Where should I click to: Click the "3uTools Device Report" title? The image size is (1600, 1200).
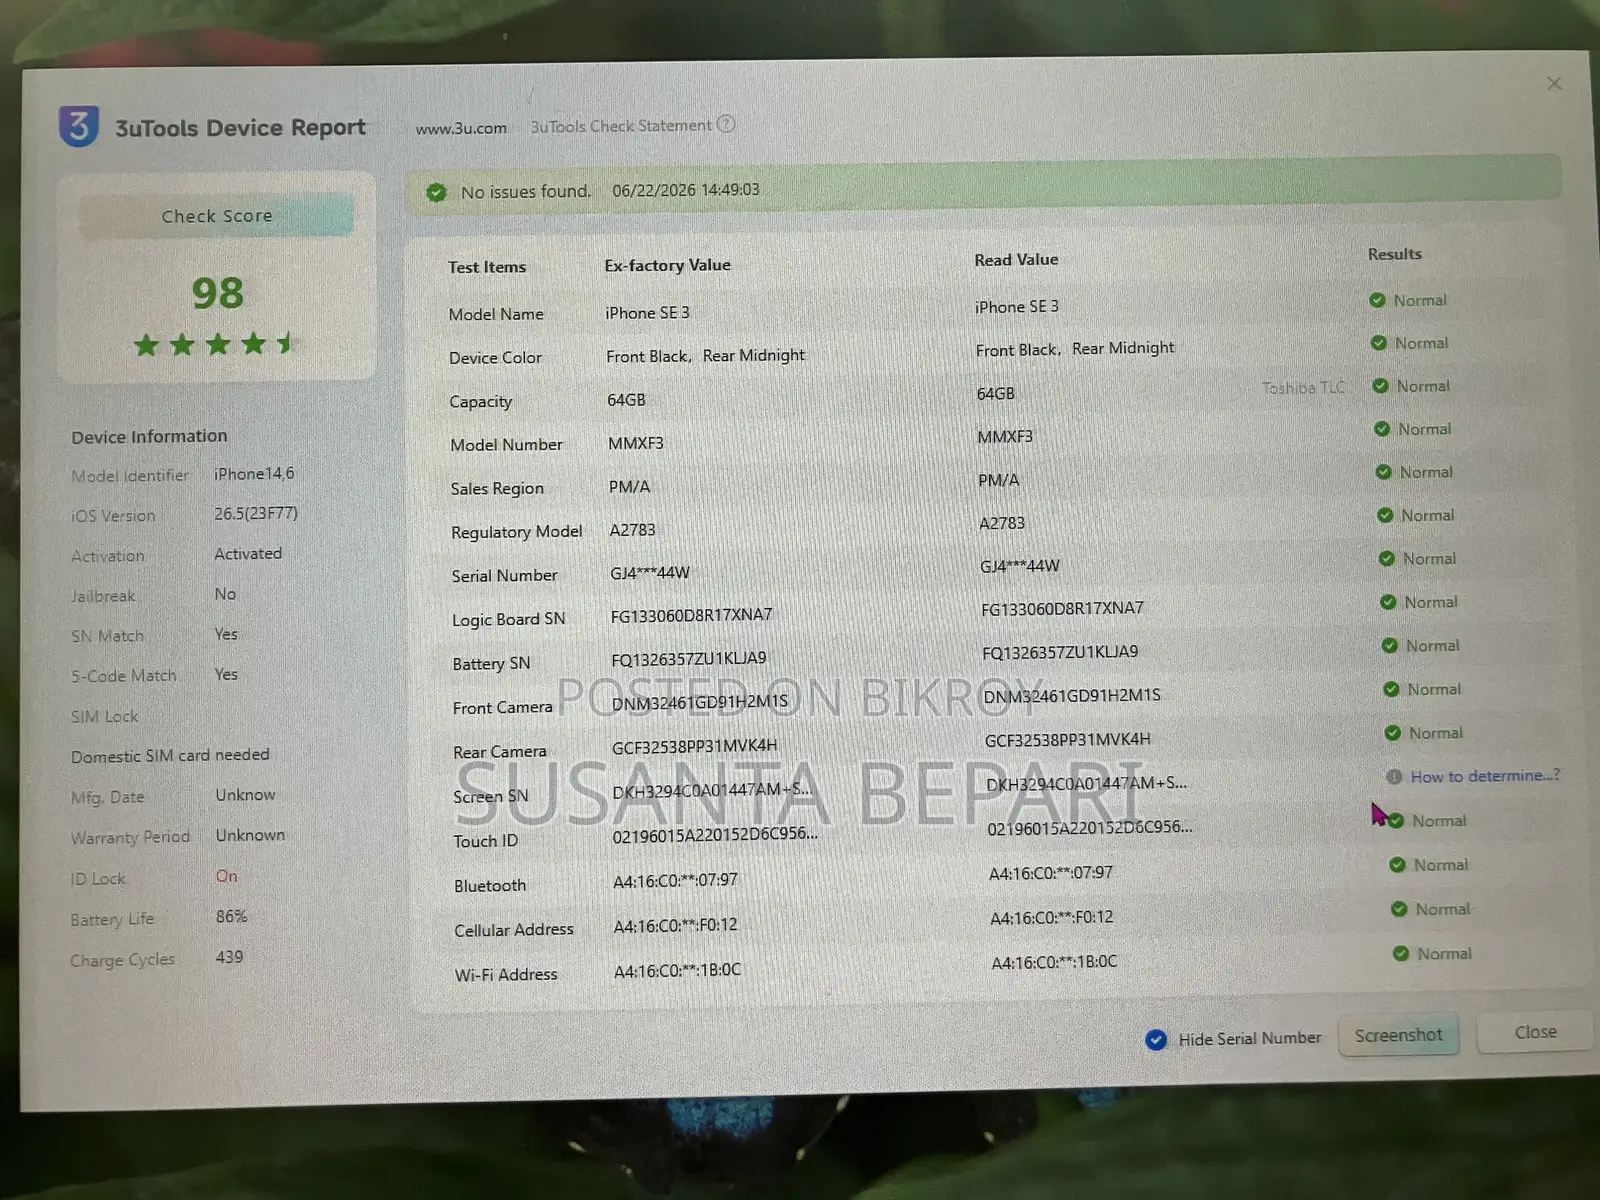[240, 128]
